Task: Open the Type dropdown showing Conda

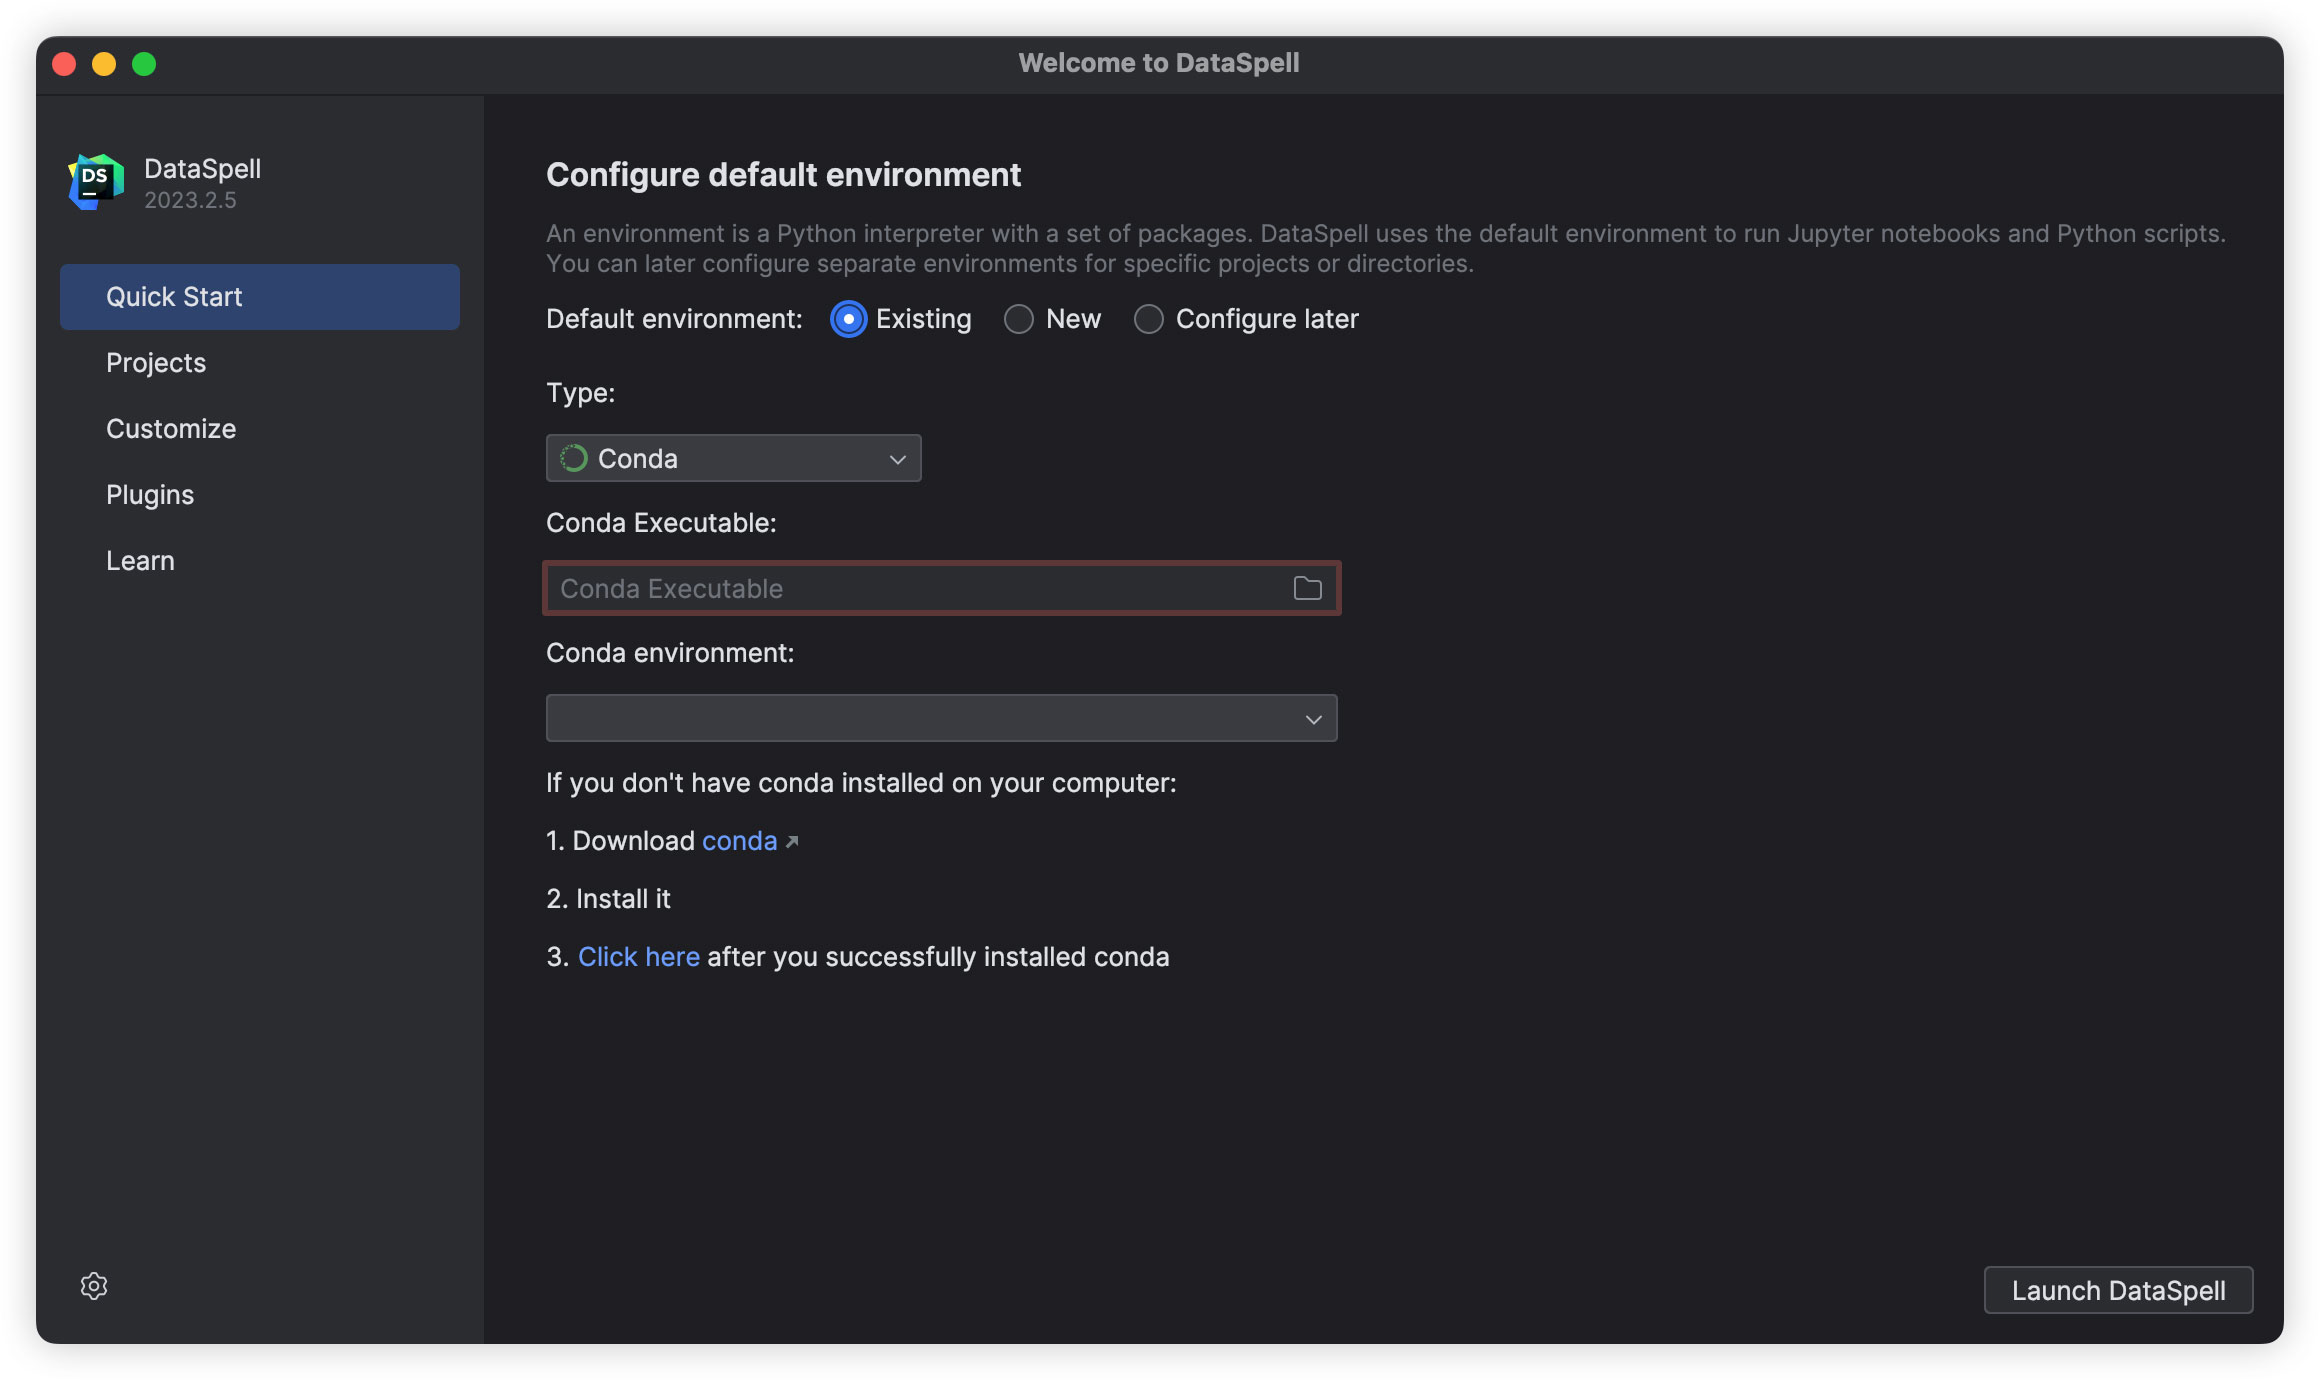Action: pos(733,458)
